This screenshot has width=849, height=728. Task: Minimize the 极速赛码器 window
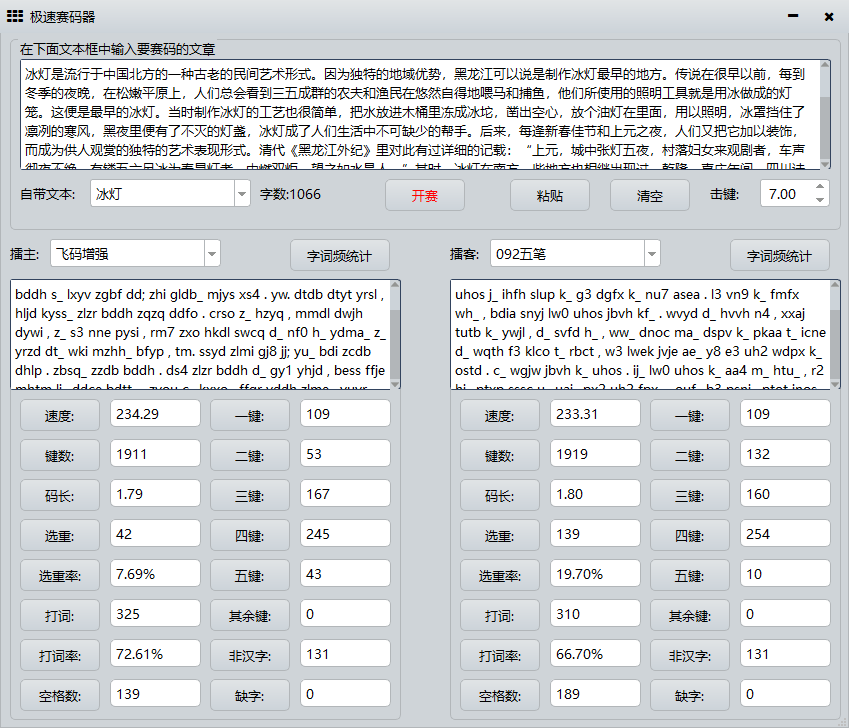(793, 16)
